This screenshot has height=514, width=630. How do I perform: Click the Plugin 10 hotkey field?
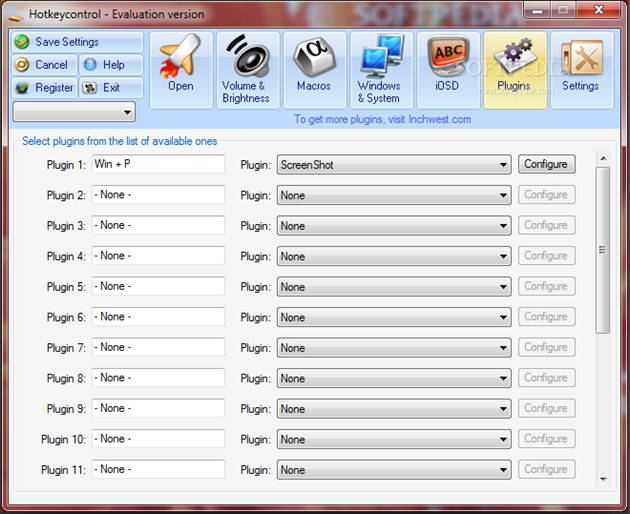point(158,439)
